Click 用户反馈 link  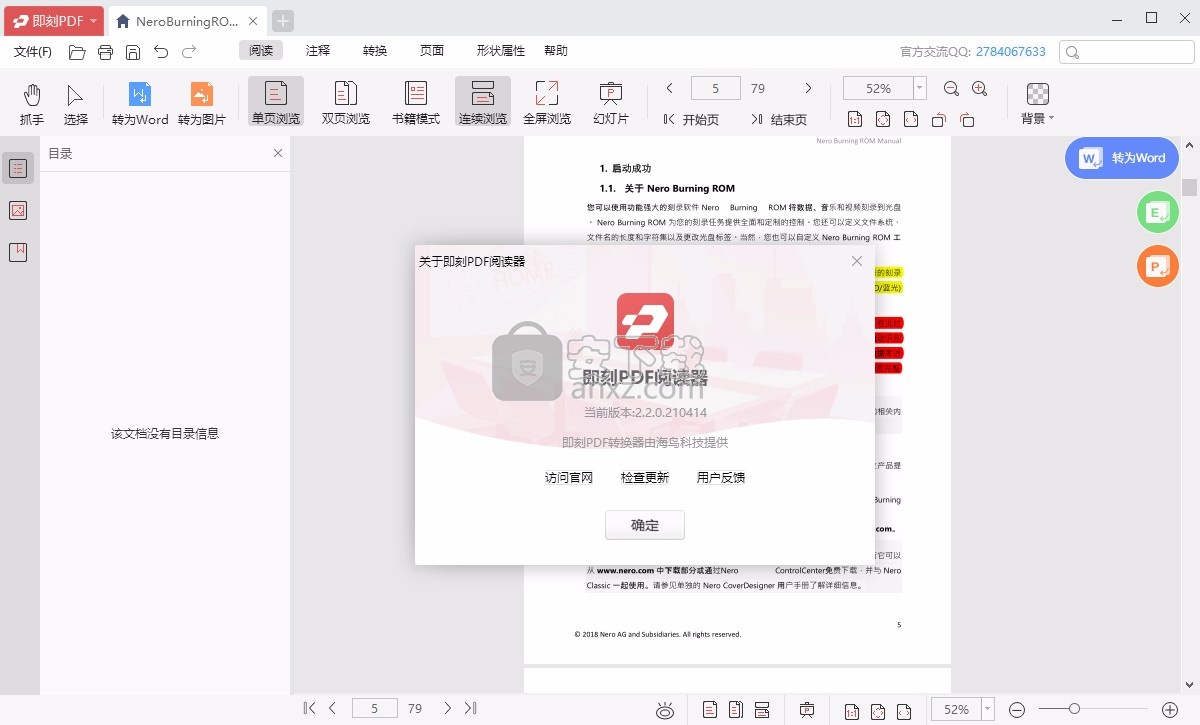coord(721,478)
